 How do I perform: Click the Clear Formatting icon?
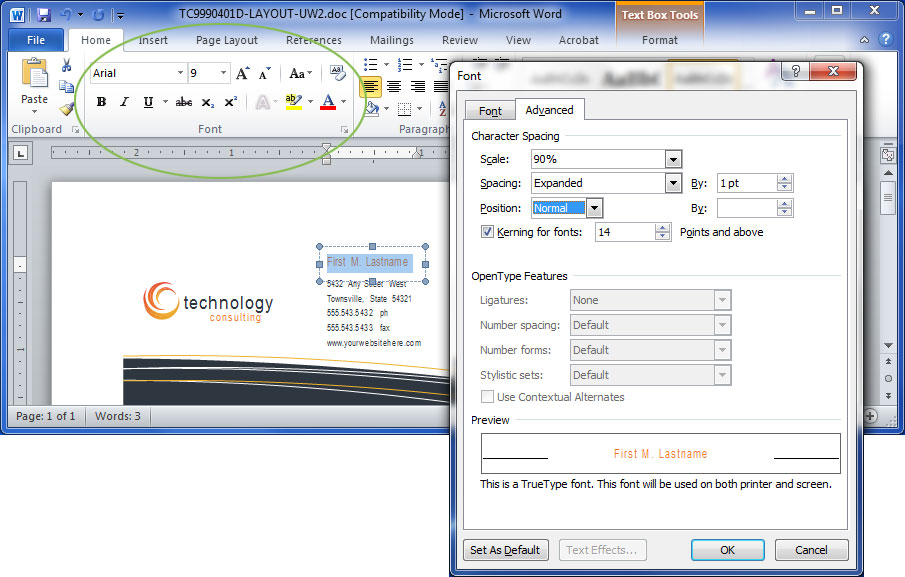pos(337,73)
